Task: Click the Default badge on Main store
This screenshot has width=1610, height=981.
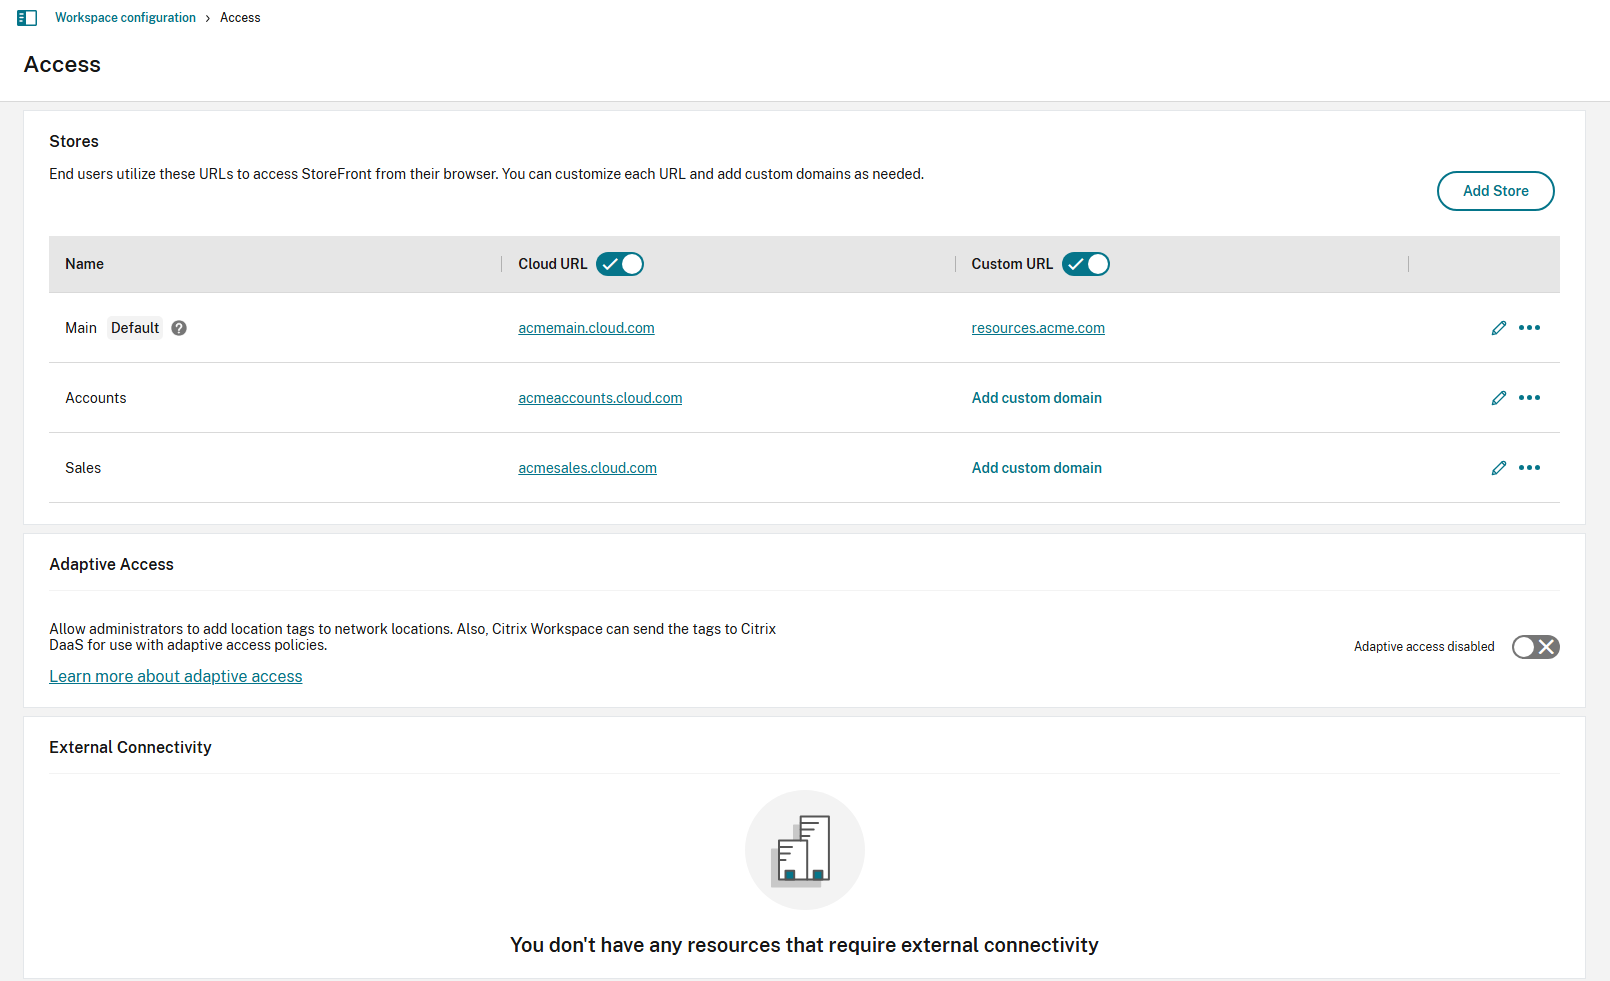Action: pyautogui.click(x=135, y=328)
